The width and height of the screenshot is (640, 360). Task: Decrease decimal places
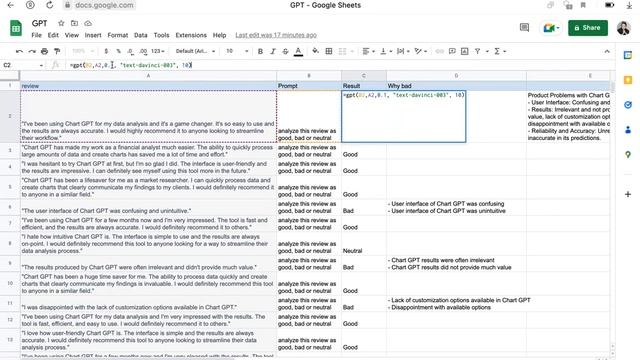pyautogui.click(x=130, y=51)
